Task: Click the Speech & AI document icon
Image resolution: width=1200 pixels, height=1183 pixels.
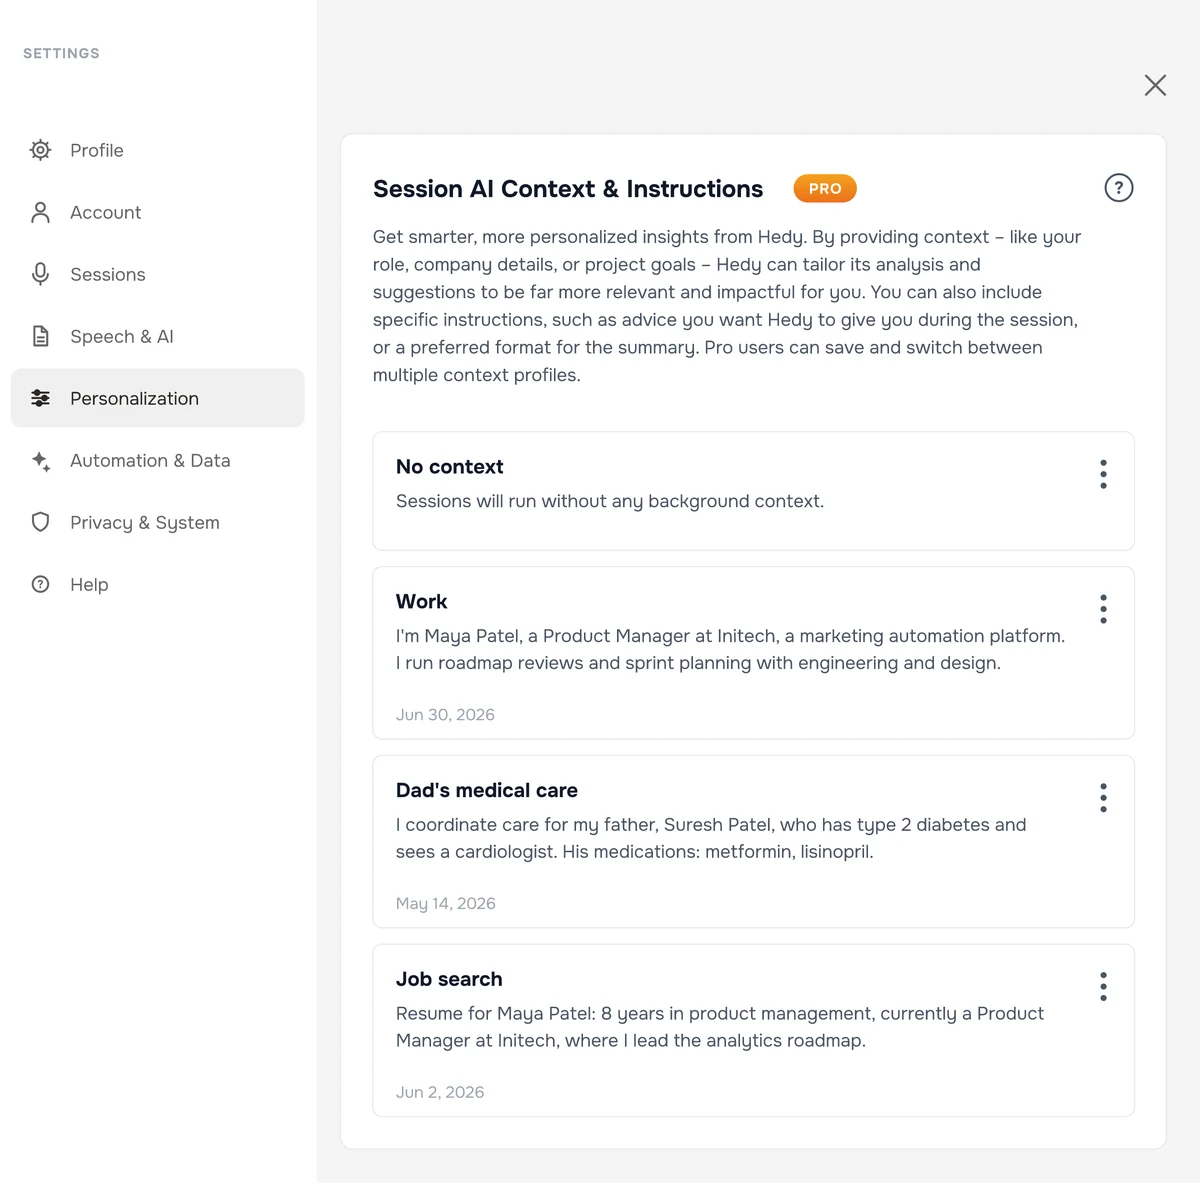Action: pyautogui.click(x=40, y=336)
